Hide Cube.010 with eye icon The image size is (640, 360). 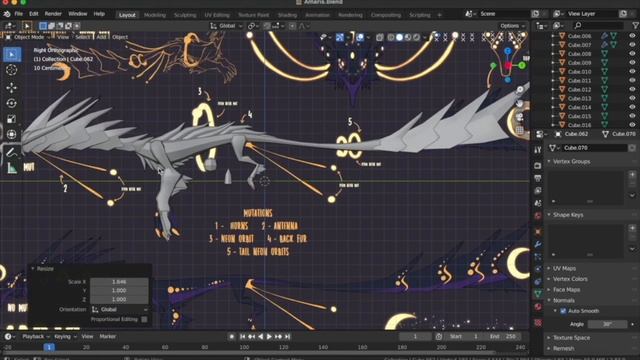point(632,71)
